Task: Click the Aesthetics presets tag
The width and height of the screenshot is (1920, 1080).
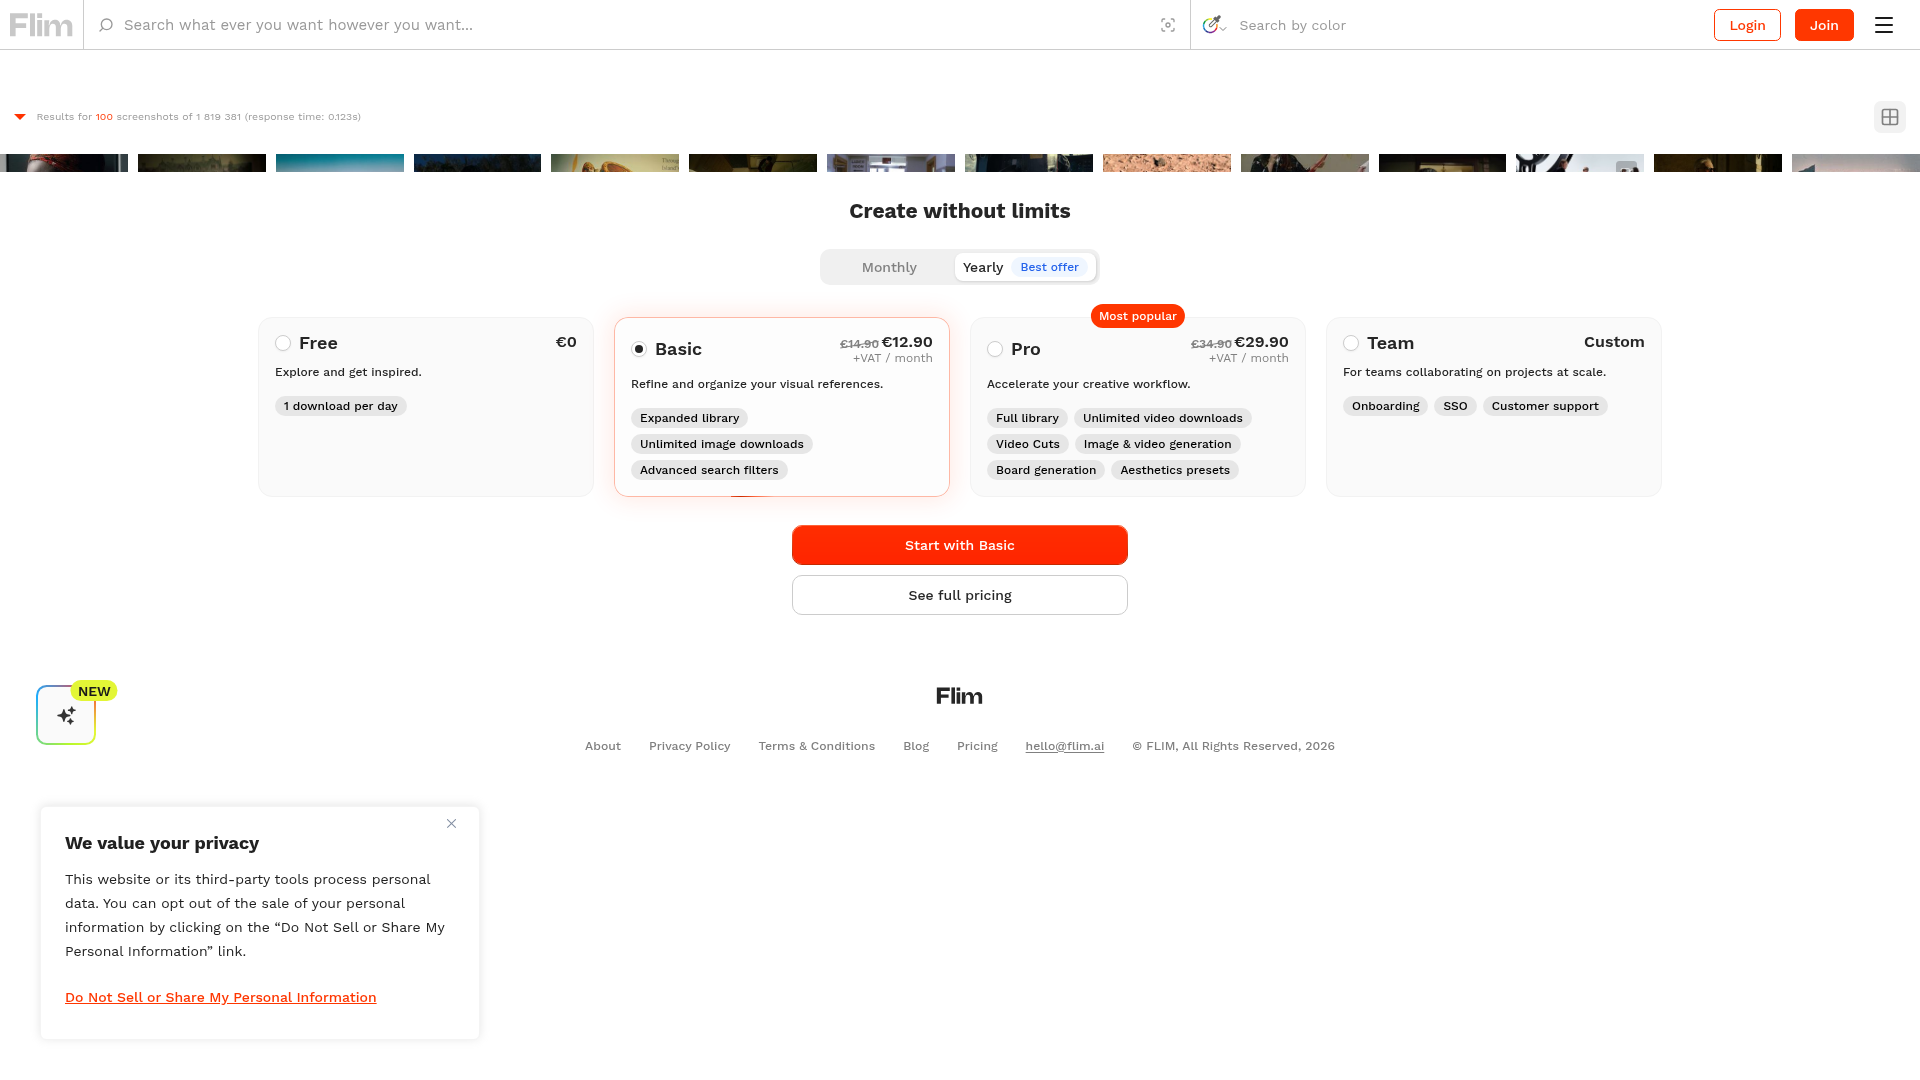Action: [x=1175, y=470]
